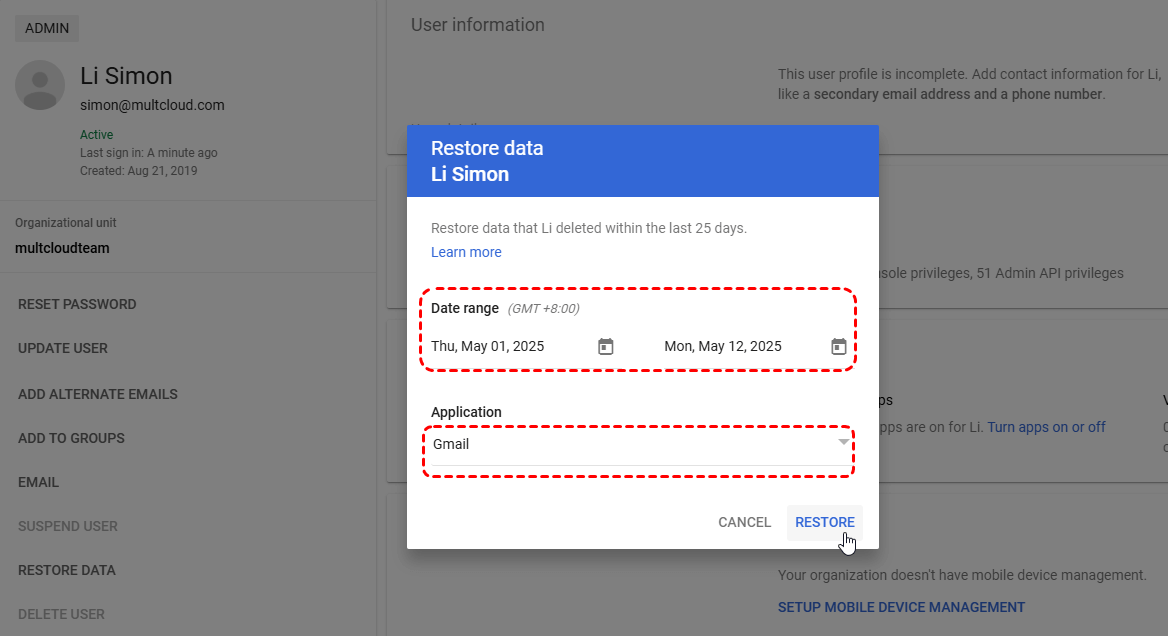
Task: Click the Li Simon name heading
Action: tap(127, 75)
